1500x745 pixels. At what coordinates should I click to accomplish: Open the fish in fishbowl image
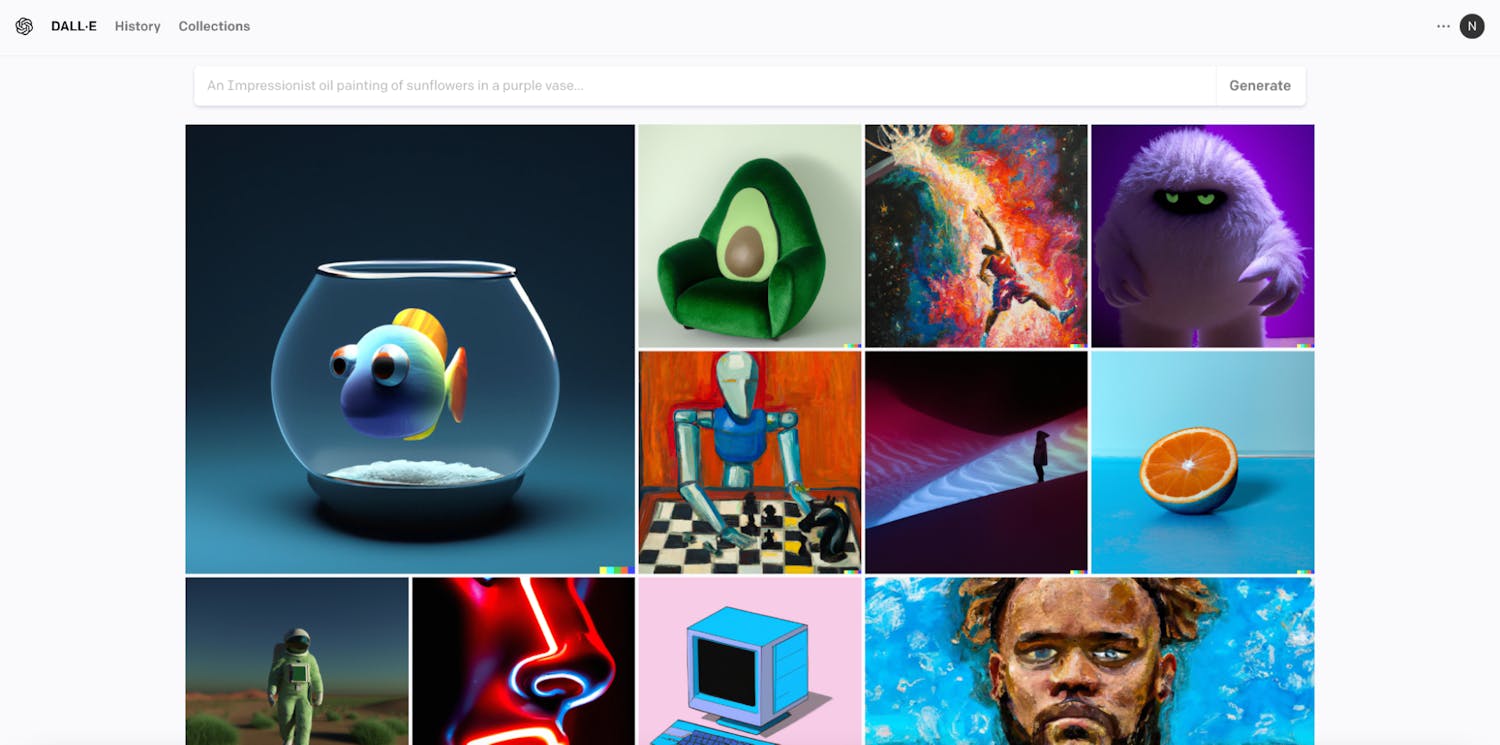(410, 349)
